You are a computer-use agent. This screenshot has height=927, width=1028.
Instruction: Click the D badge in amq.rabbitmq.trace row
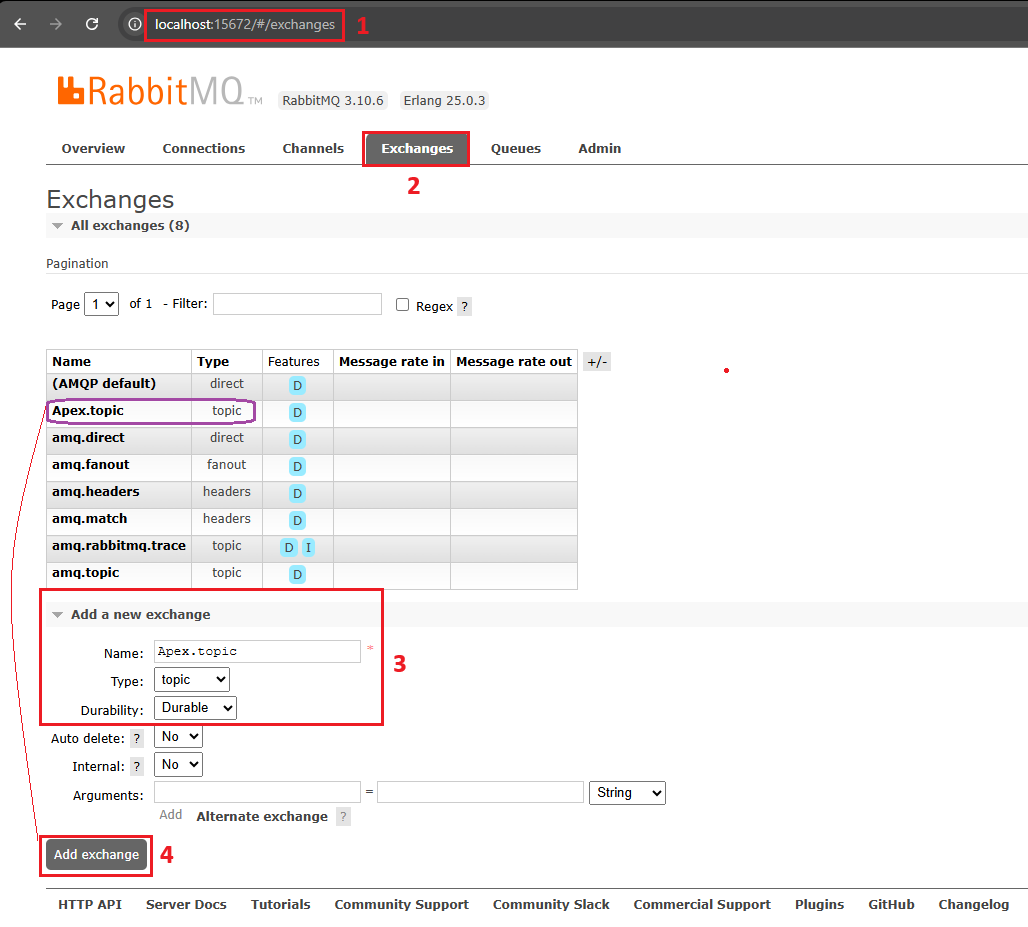(x=288, y=547)
